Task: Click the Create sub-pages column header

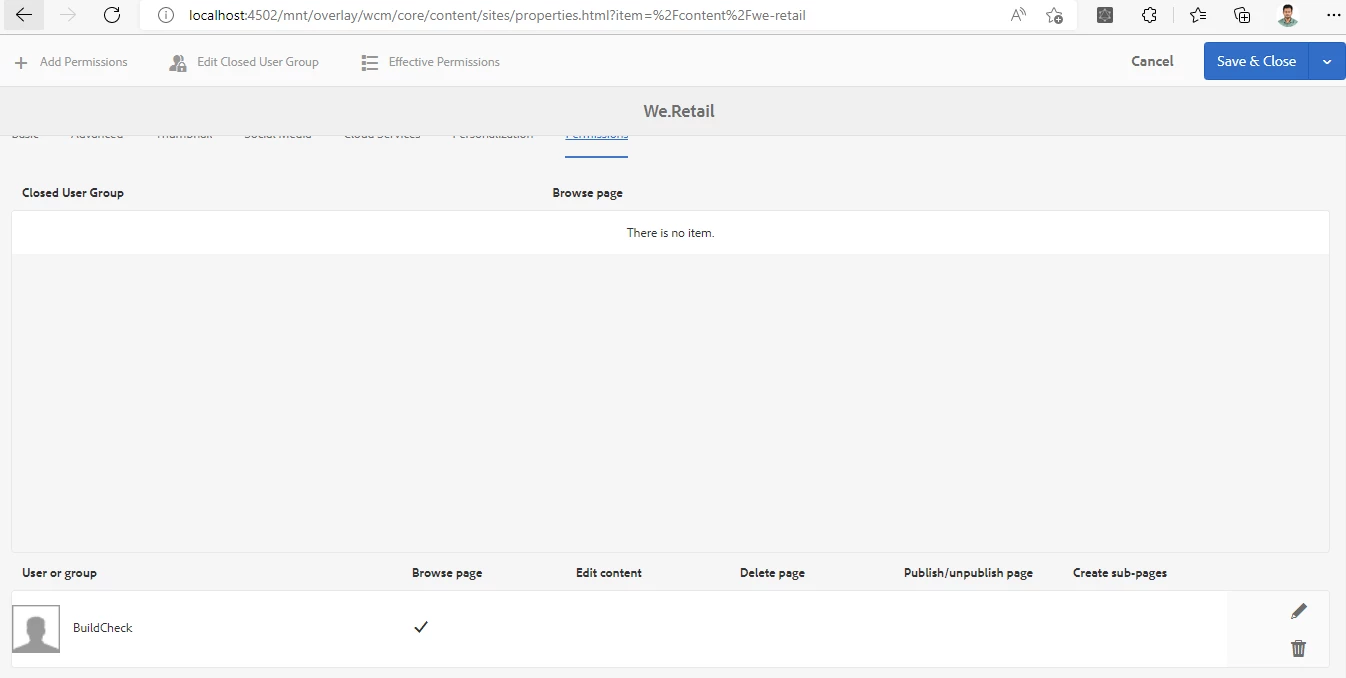Action: (1120, 573)
